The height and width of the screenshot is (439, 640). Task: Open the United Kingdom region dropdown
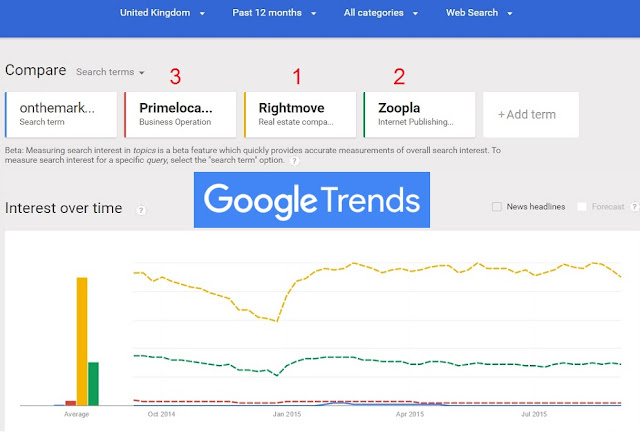click(162, 13)
